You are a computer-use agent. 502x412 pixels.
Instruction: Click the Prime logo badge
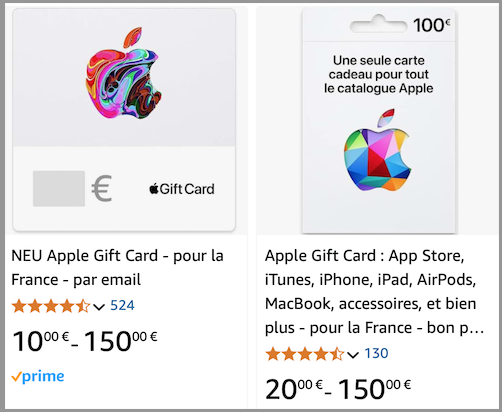tap(38, 376)
